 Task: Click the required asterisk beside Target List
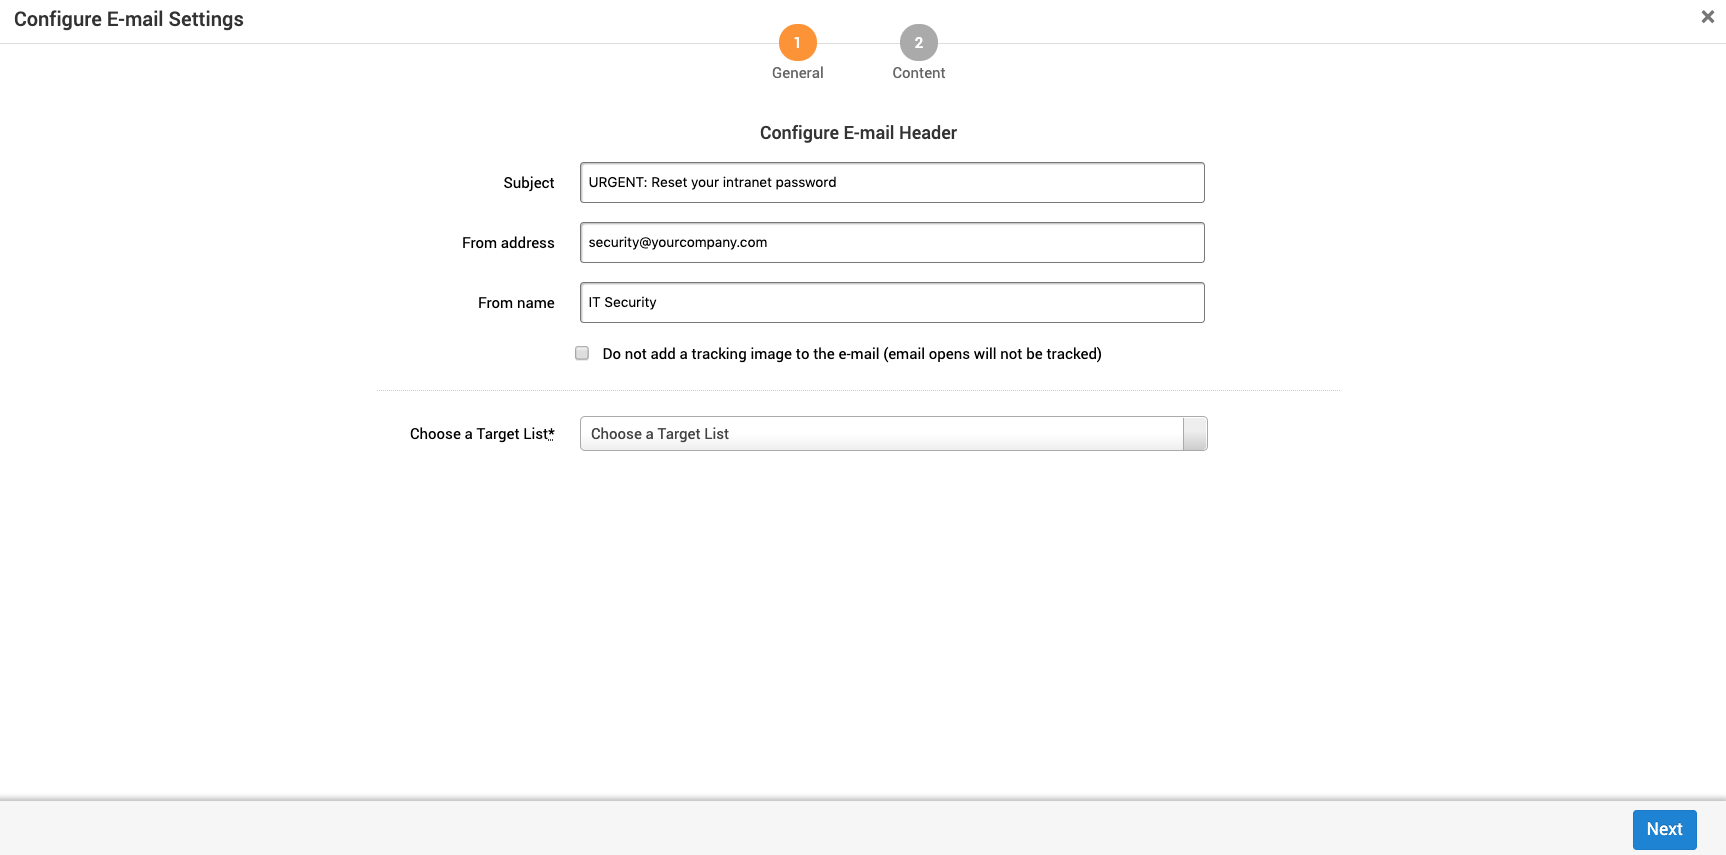pyautogui.click(x=551, y=432)
